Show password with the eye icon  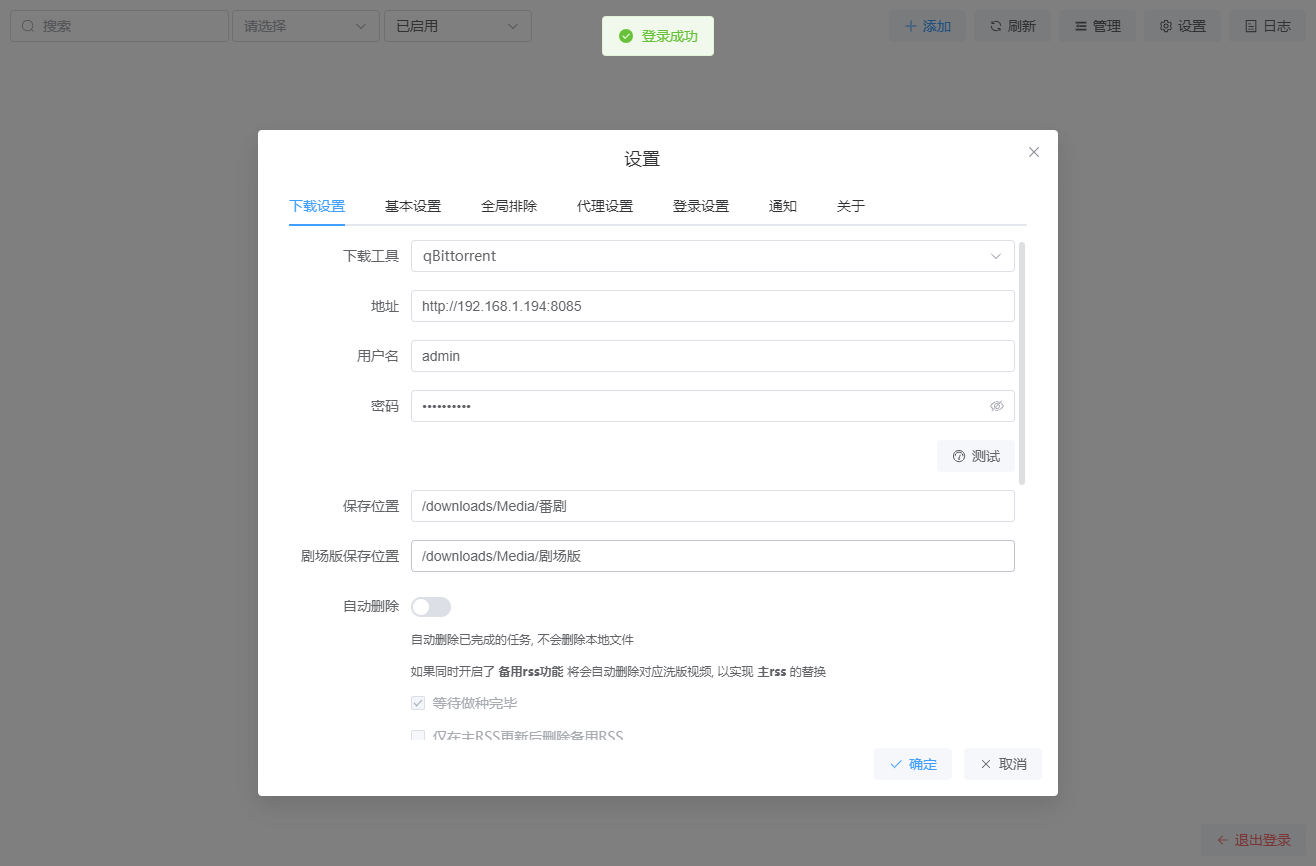coord(996,406)
